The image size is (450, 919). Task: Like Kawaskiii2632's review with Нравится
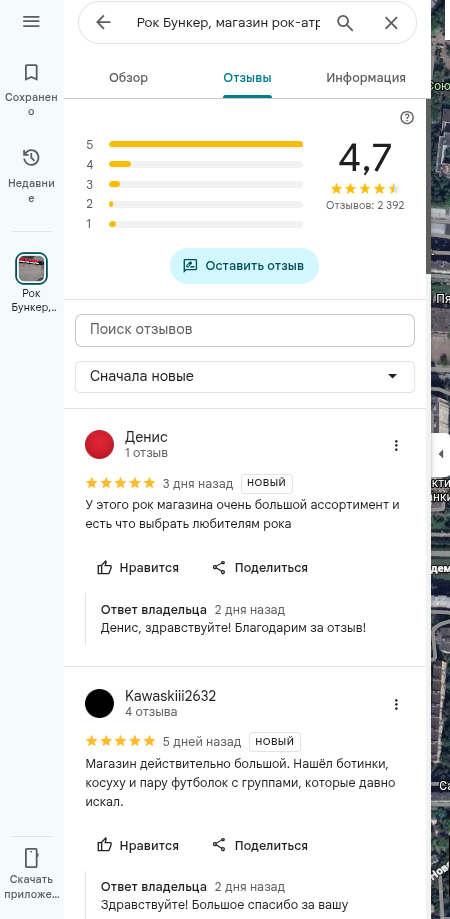[x=138, y=845]
